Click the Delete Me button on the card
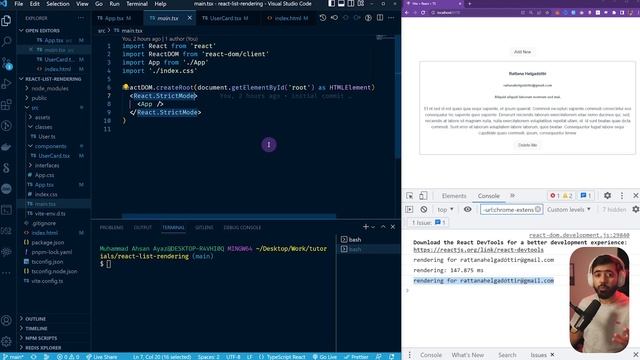The width and height of the screenshot is (640, 360). coord(527,145)
